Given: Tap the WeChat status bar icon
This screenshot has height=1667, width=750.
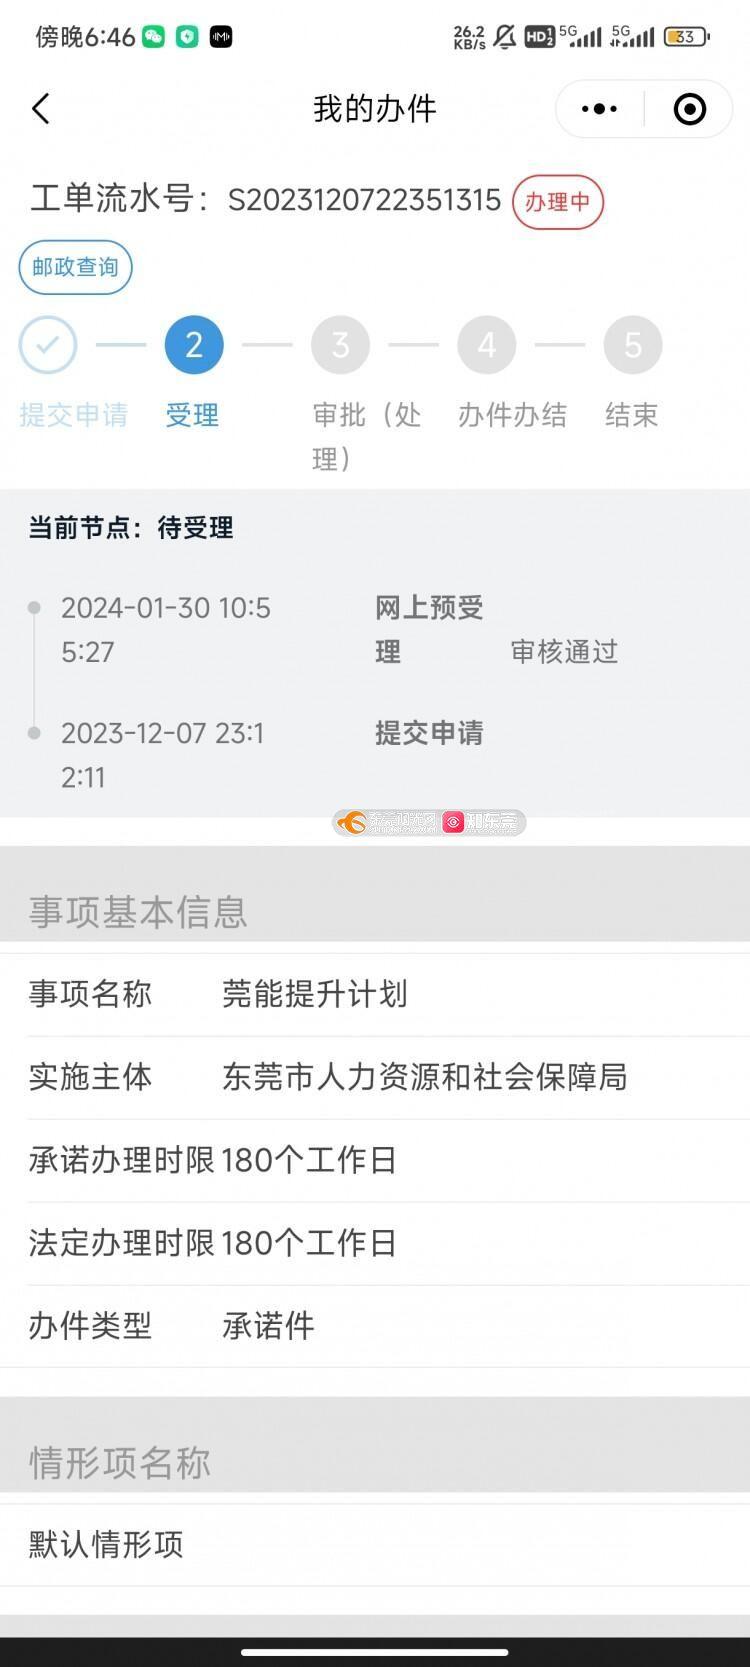Looking at the screenshot, I should [153, 37].
